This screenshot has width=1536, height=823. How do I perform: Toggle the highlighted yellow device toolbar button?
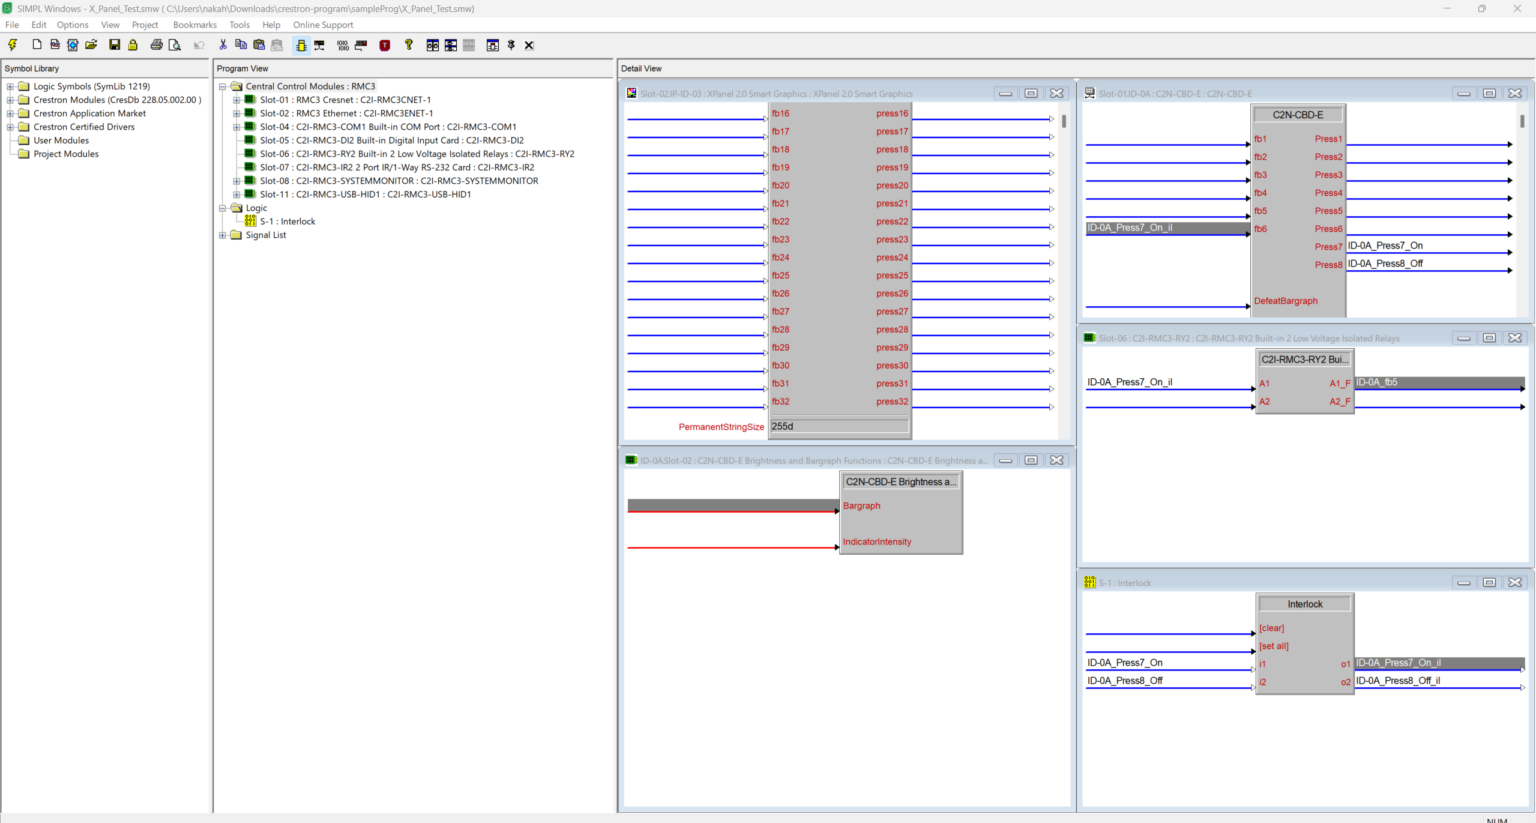(x=301, y=45)
